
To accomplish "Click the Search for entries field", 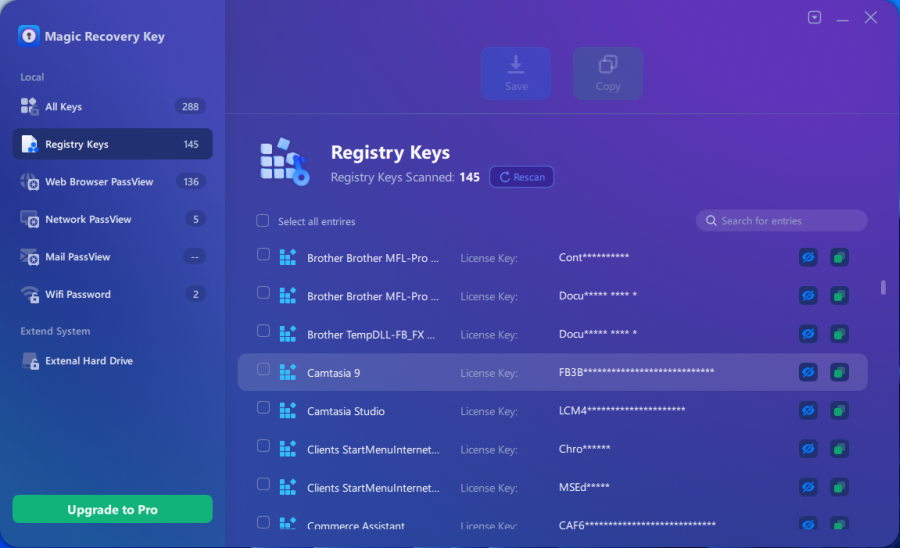I will (781, 220).
